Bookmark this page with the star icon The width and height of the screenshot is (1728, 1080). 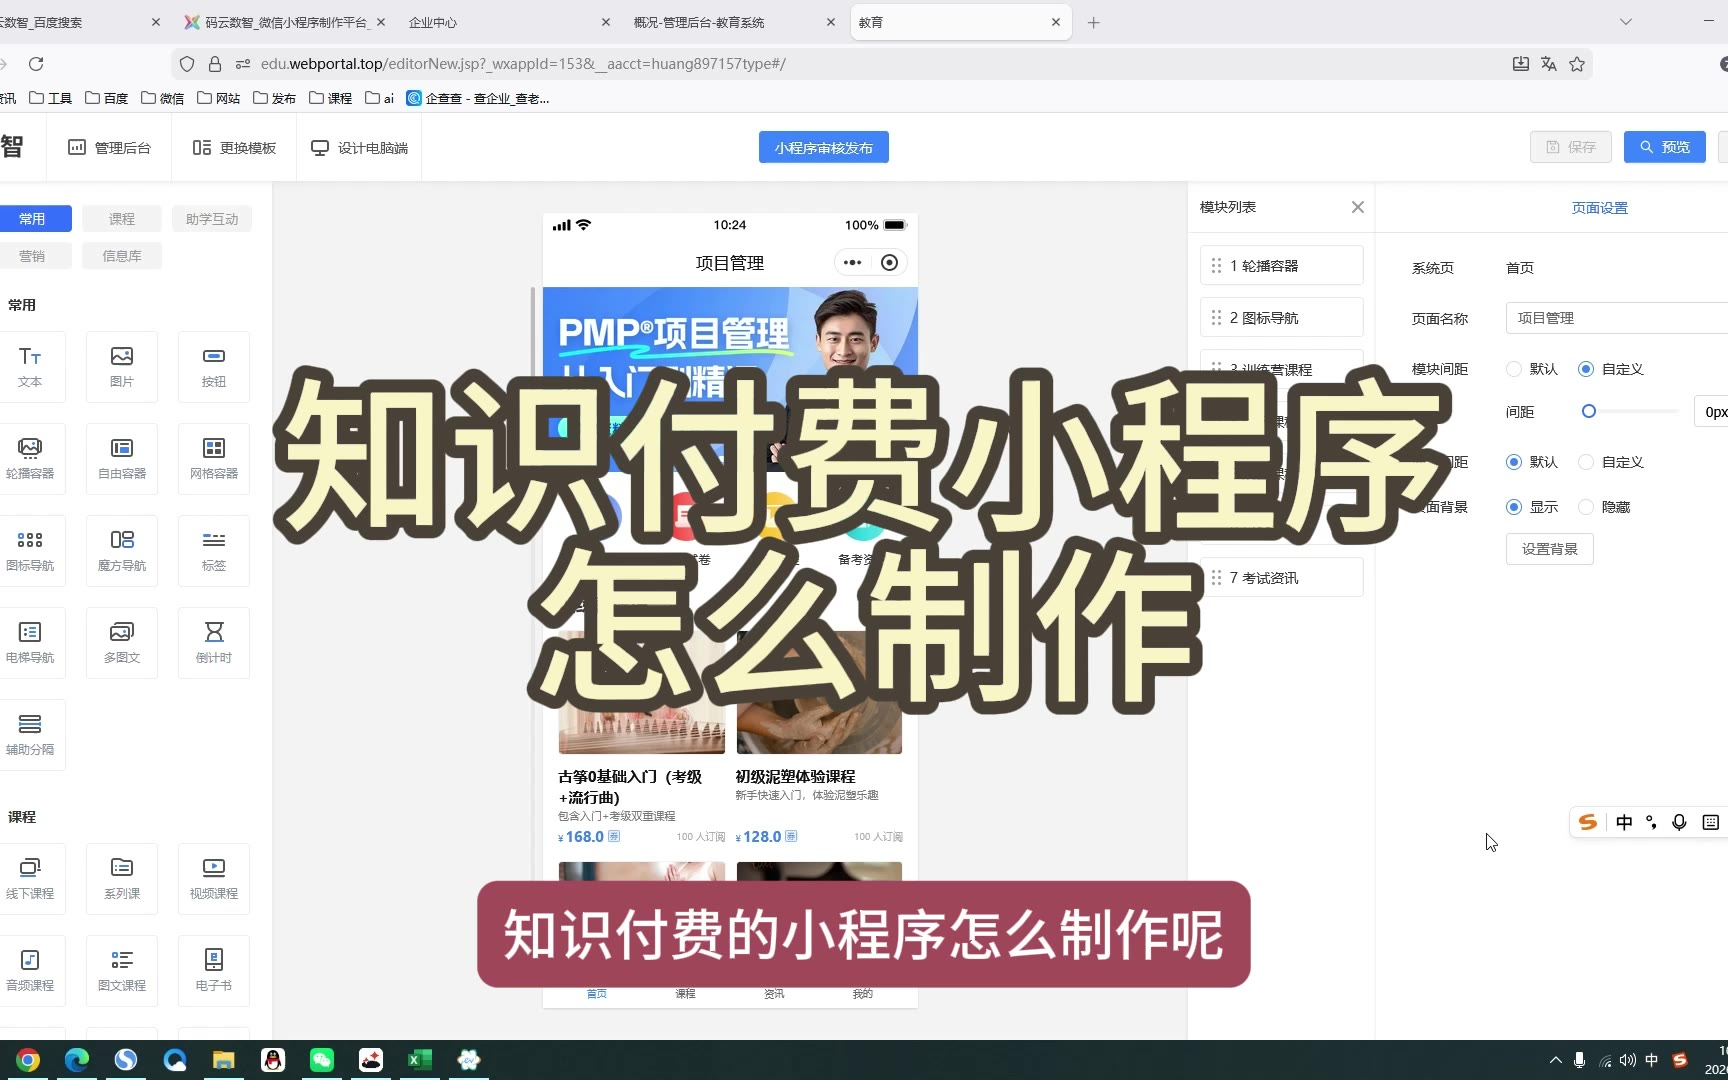coord(1577,64)
